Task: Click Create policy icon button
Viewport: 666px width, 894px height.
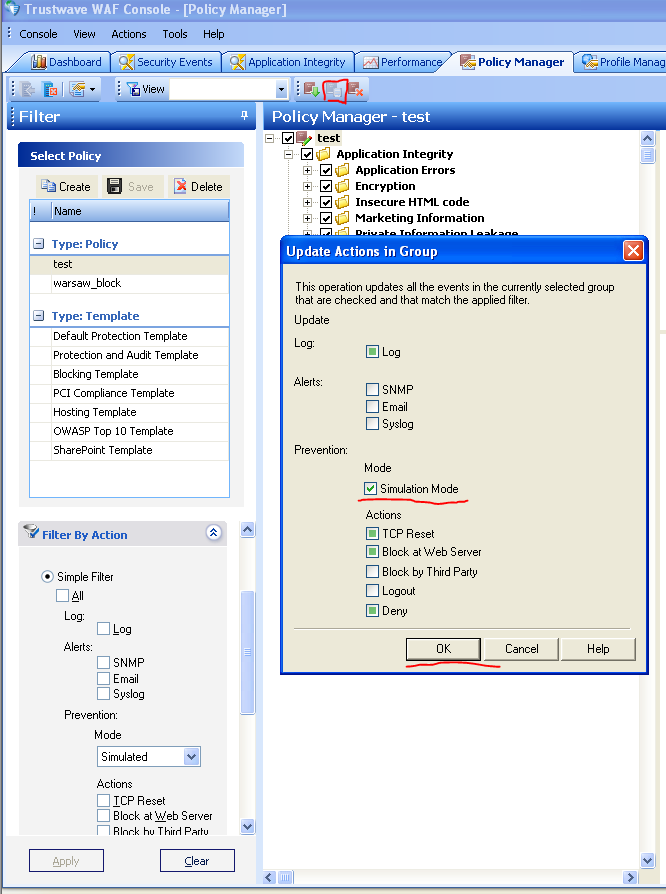Action: [x=66, y=186]
